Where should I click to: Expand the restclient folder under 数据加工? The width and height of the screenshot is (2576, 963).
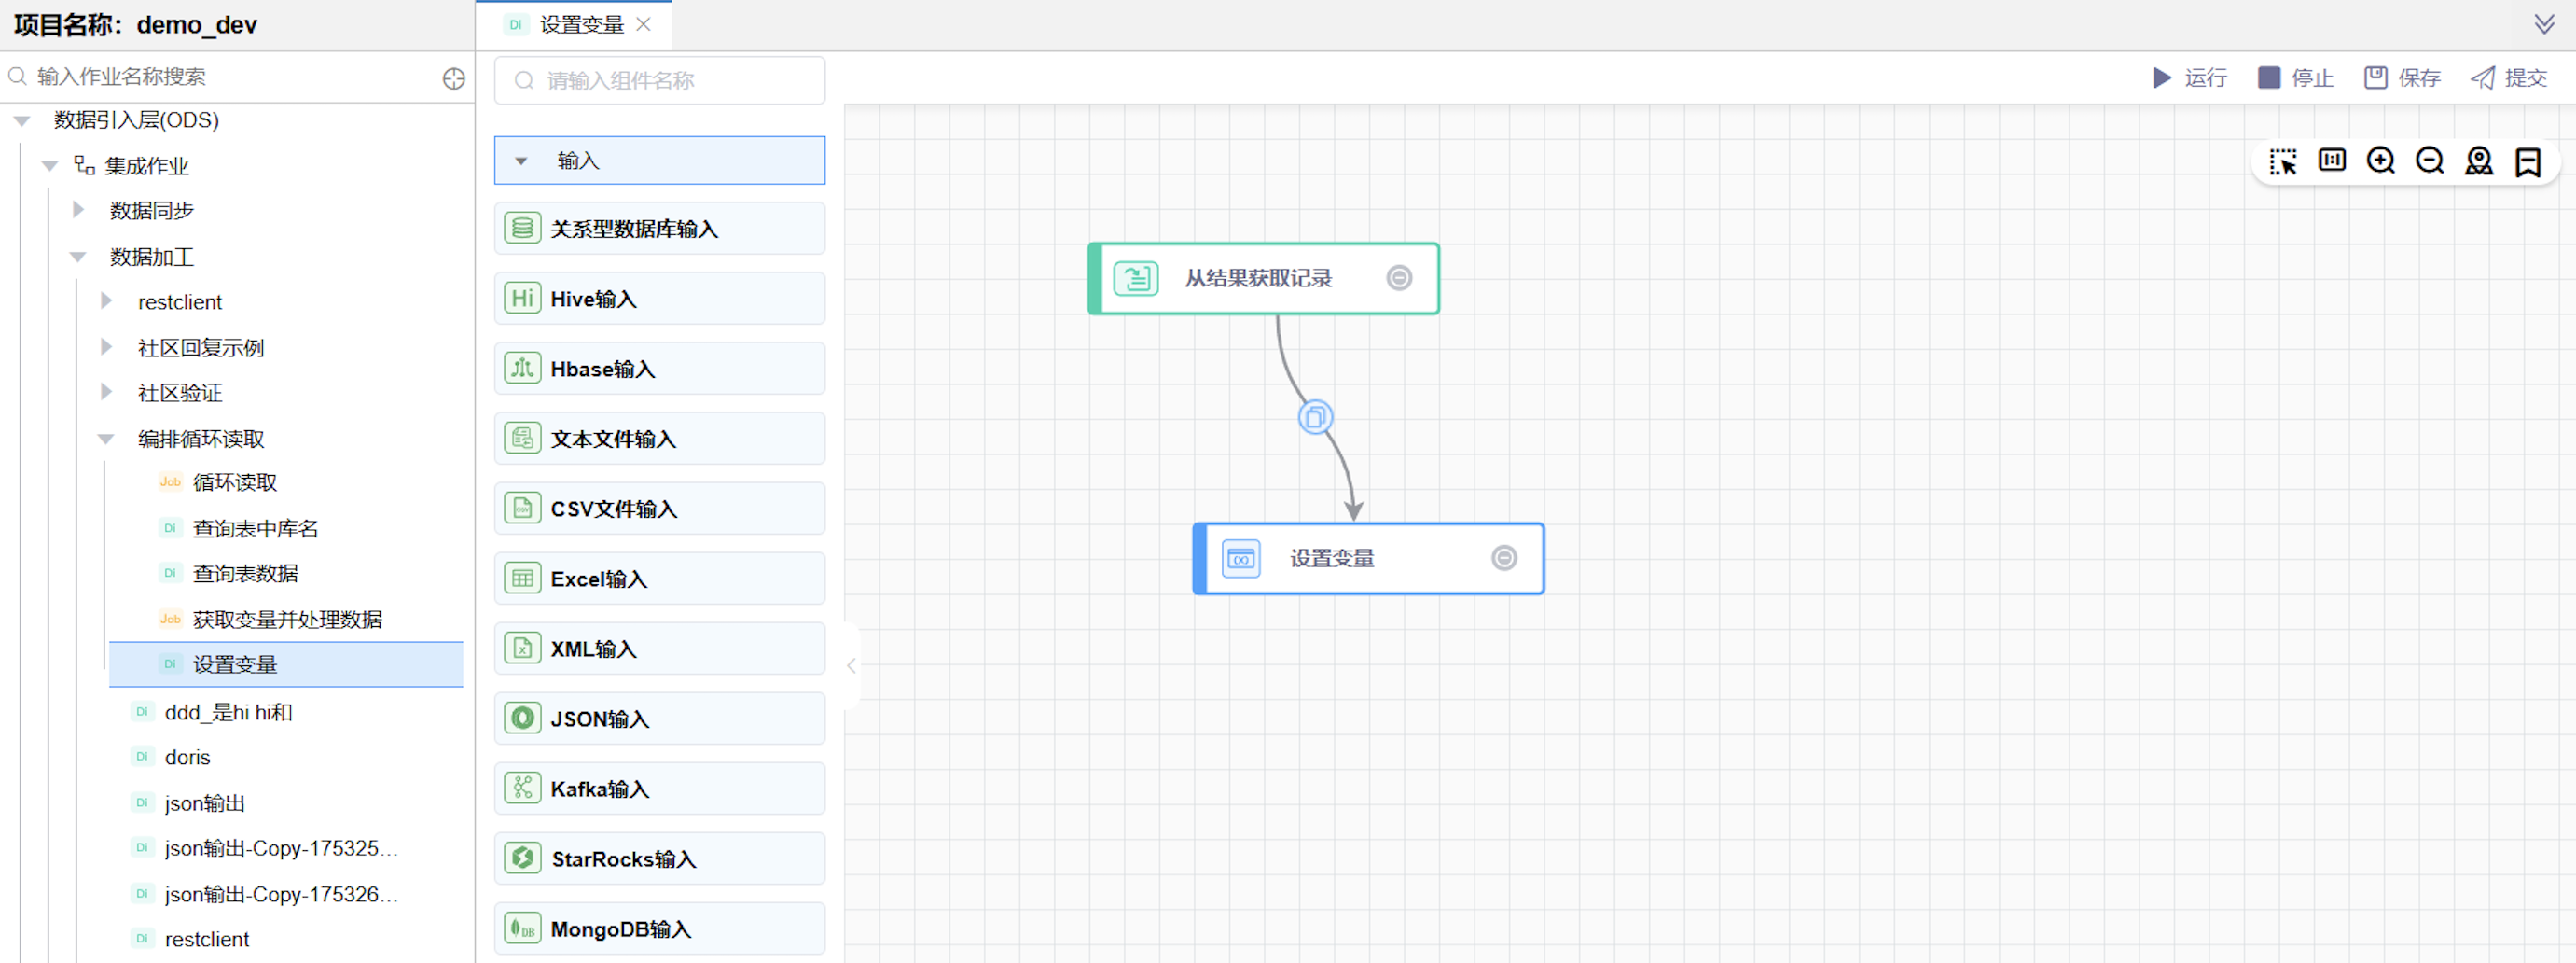(x=106, y=301)
